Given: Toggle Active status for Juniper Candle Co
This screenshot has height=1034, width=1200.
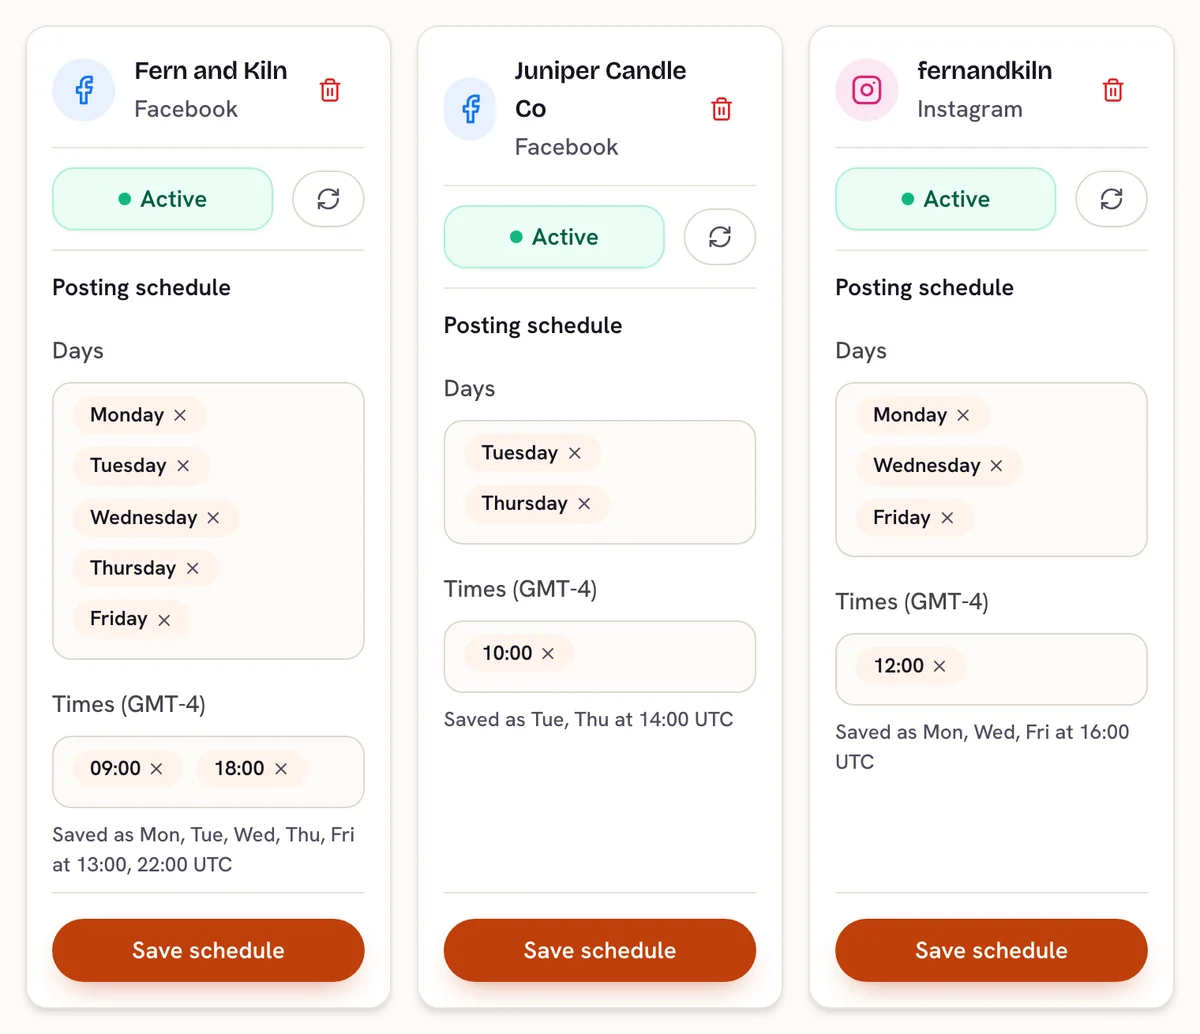Looking at the screenshot, I should [x=554, y=237].
